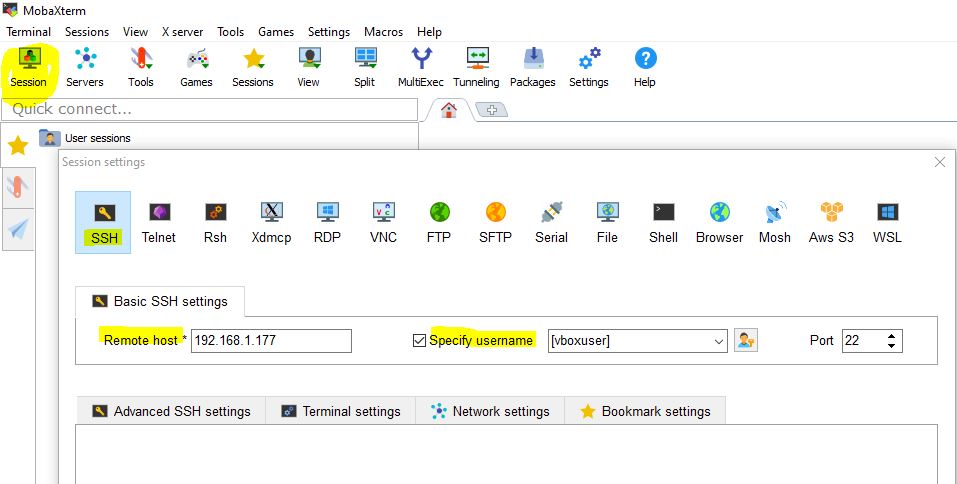Choose the Aws S3 session type

(x=831, y=222)
